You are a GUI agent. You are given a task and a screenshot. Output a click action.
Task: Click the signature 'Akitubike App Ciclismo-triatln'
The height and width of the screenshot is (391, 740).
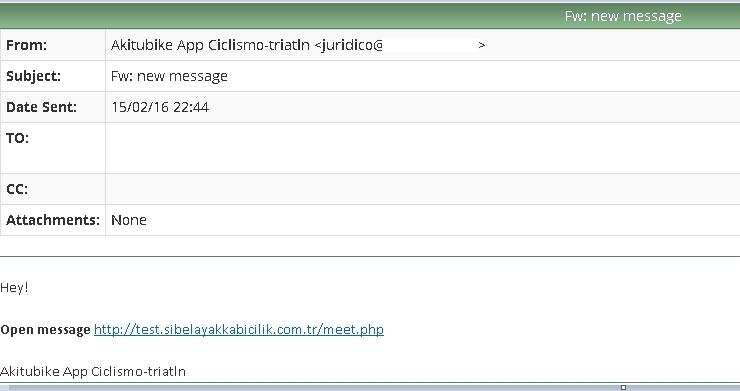click(x=93, y=372)
